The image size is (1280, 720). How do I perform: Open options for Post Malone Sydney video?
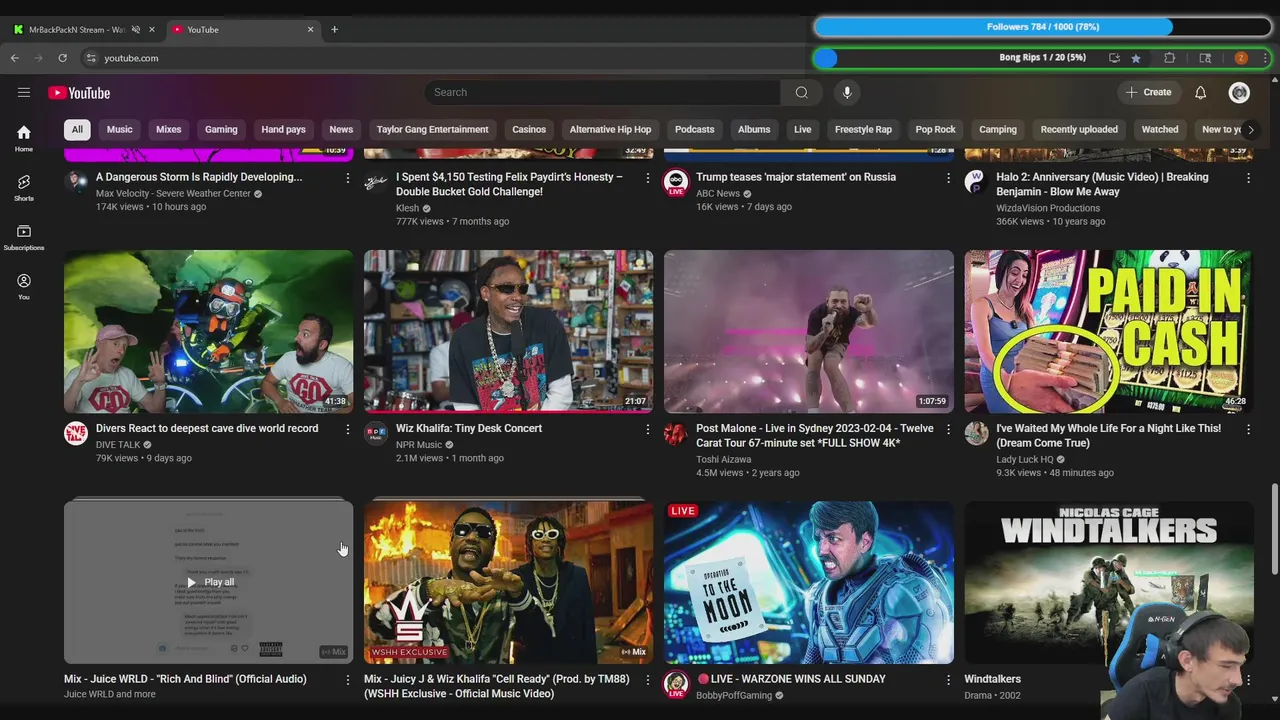[x=948, y=429]
